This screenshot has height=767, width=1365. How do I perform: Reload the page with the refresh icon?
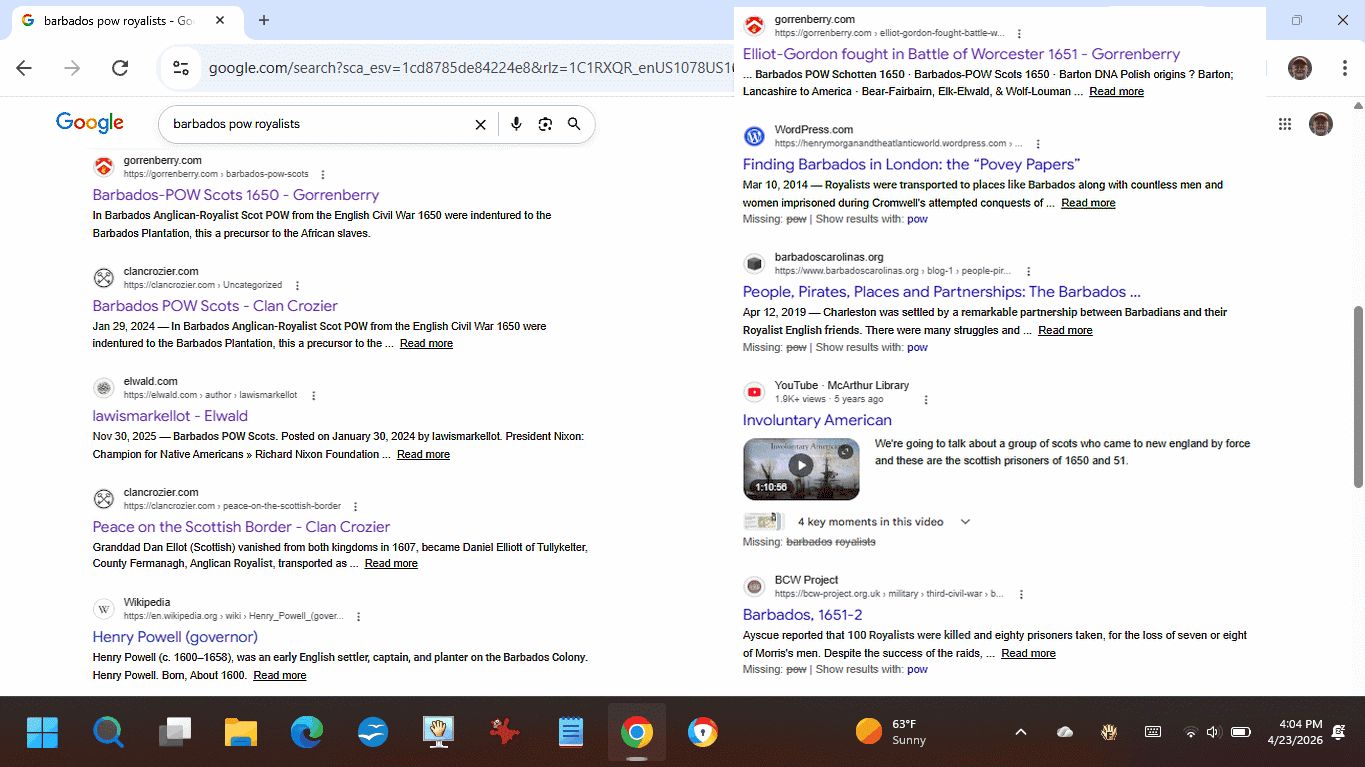[x=120, y=68]
